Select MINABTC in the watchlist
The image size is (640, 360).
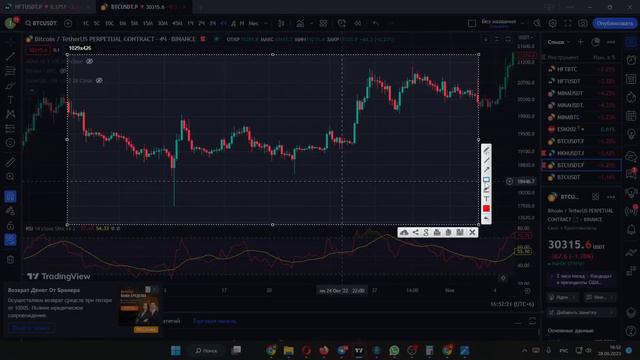coord(582,117)
